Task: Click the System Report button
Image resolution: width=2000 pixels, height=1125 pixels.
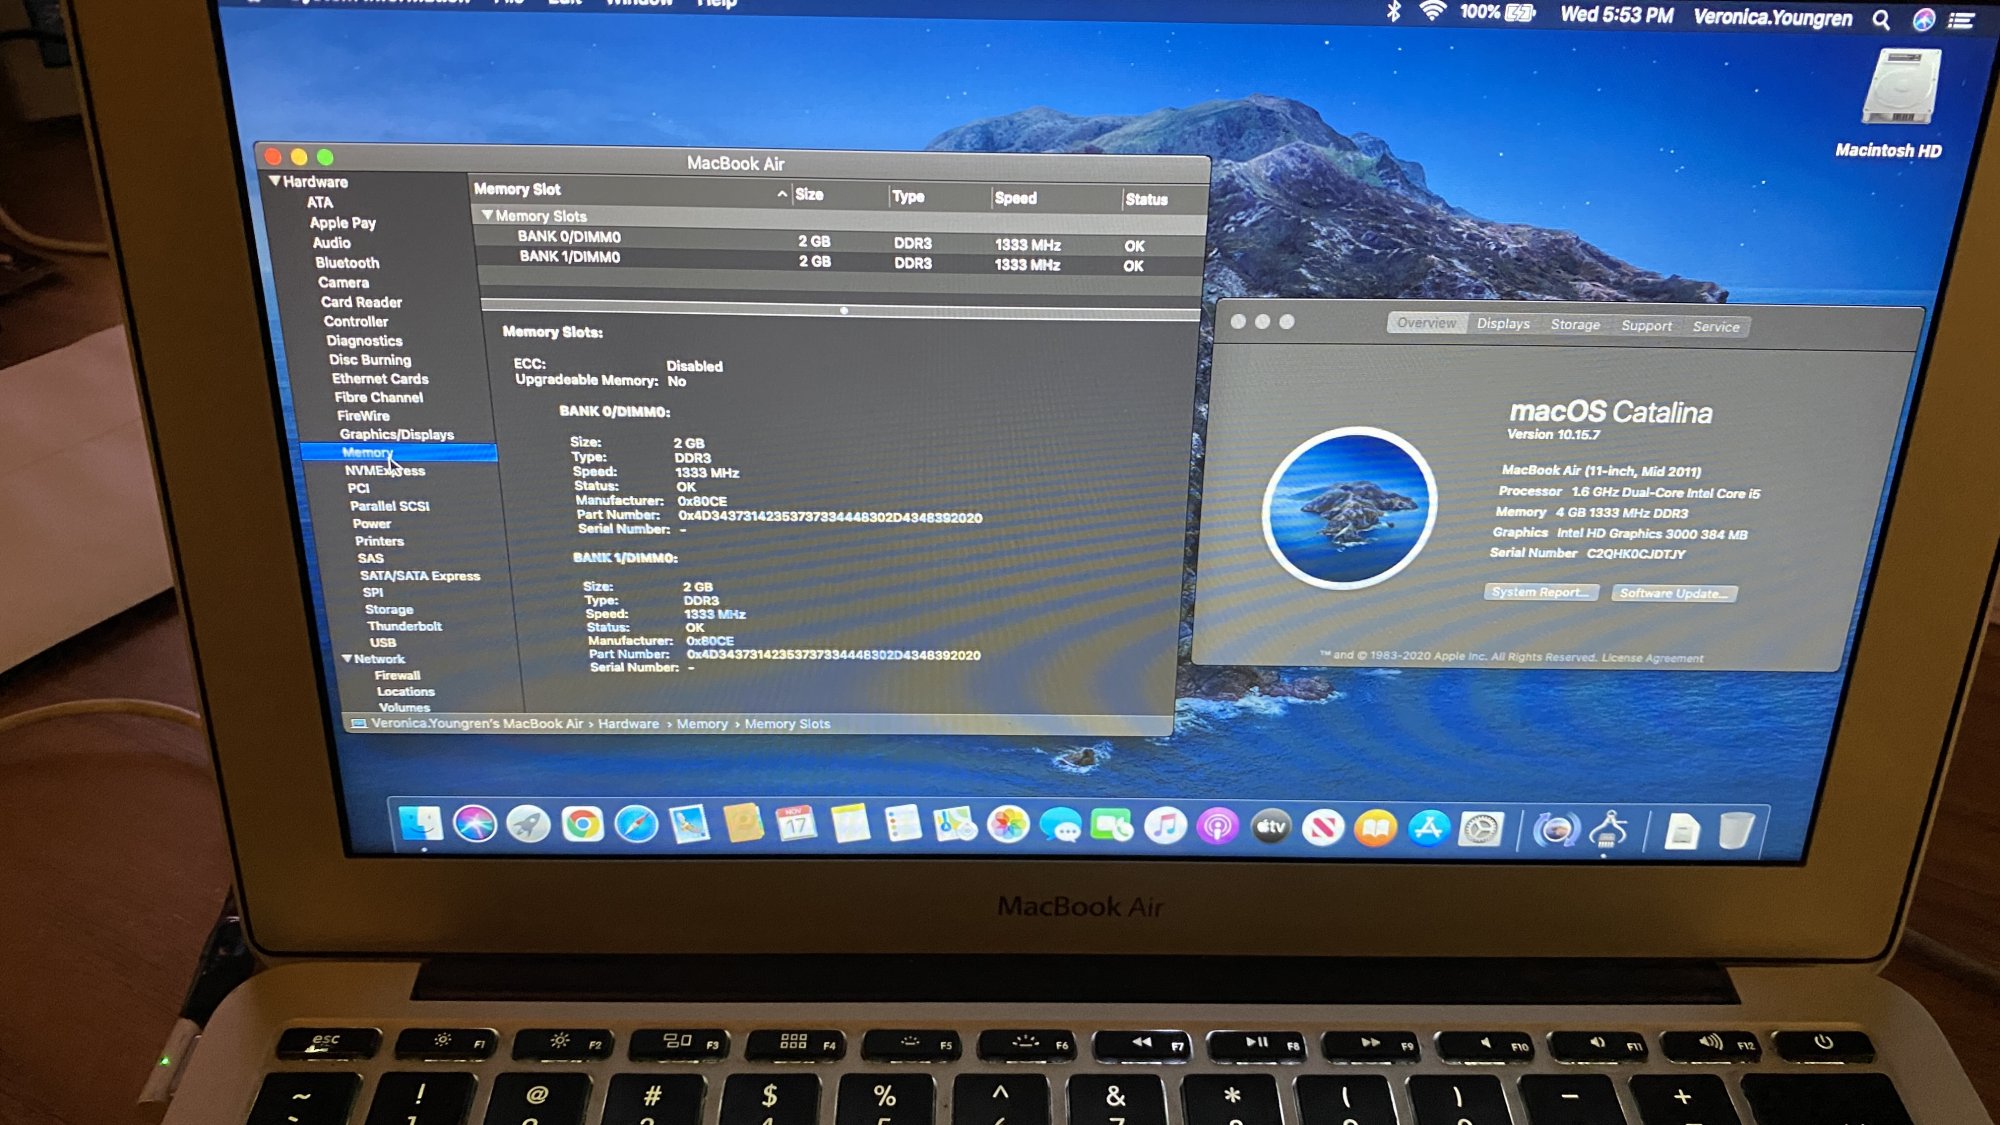Action: click(1540, 592)
